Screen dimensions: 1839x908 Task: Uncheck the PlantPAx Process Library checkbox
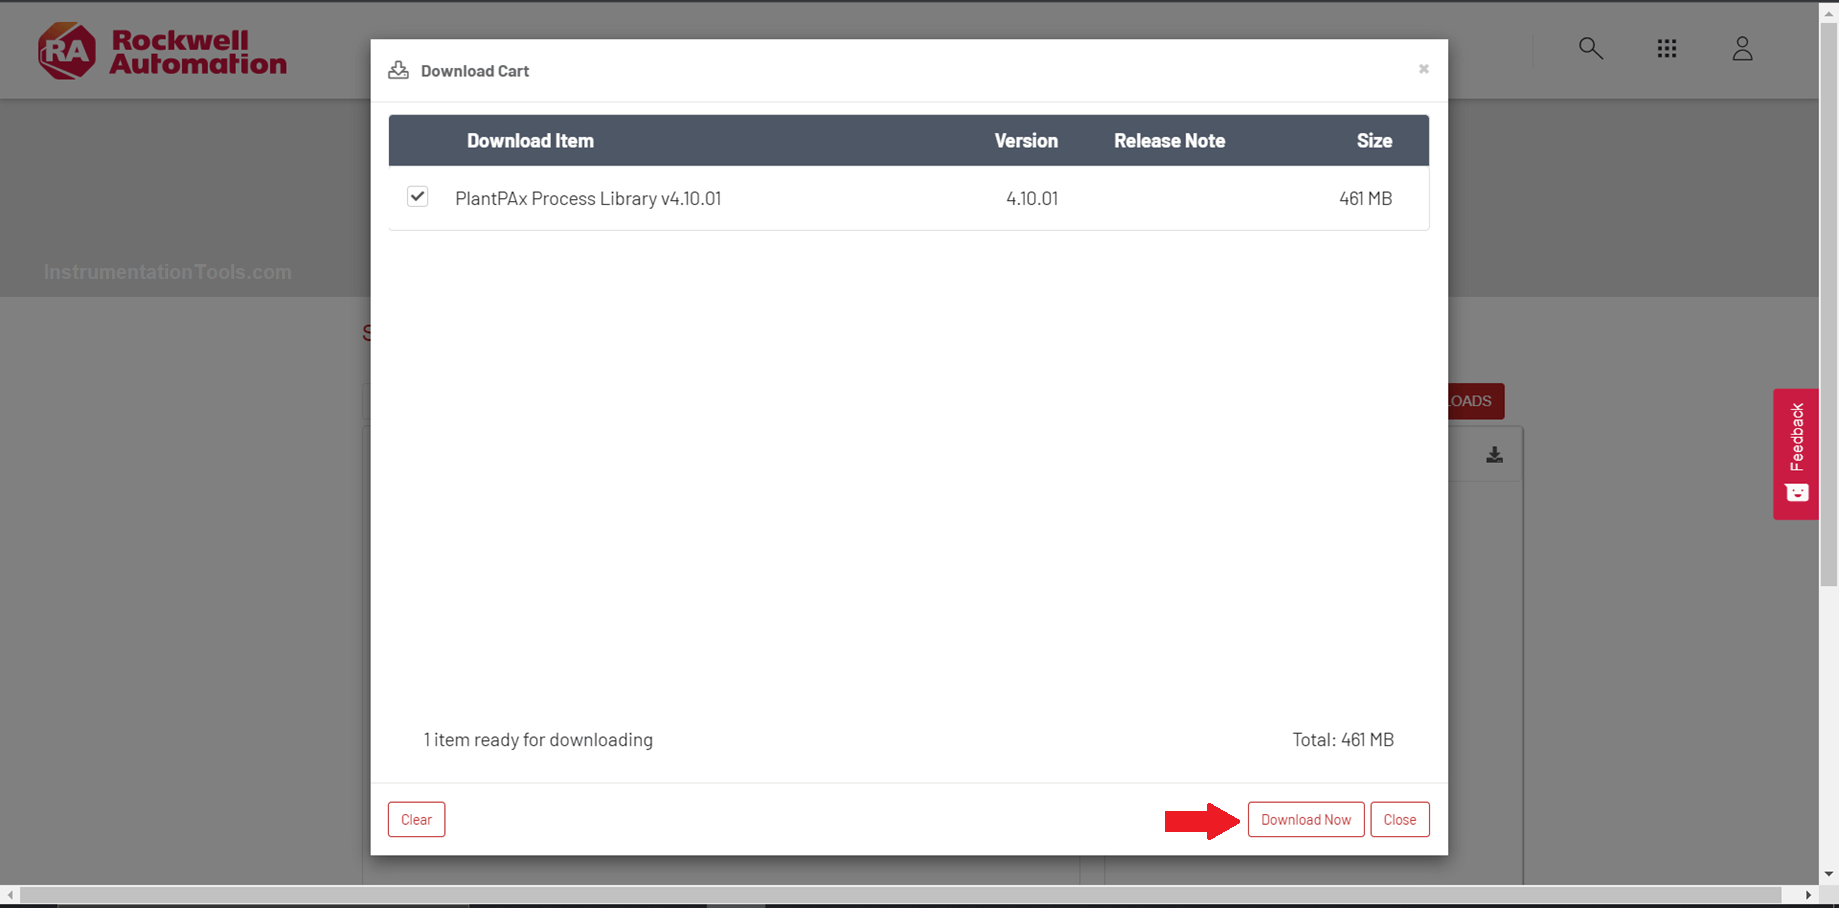pyautogui.click(x=418, y=197)
